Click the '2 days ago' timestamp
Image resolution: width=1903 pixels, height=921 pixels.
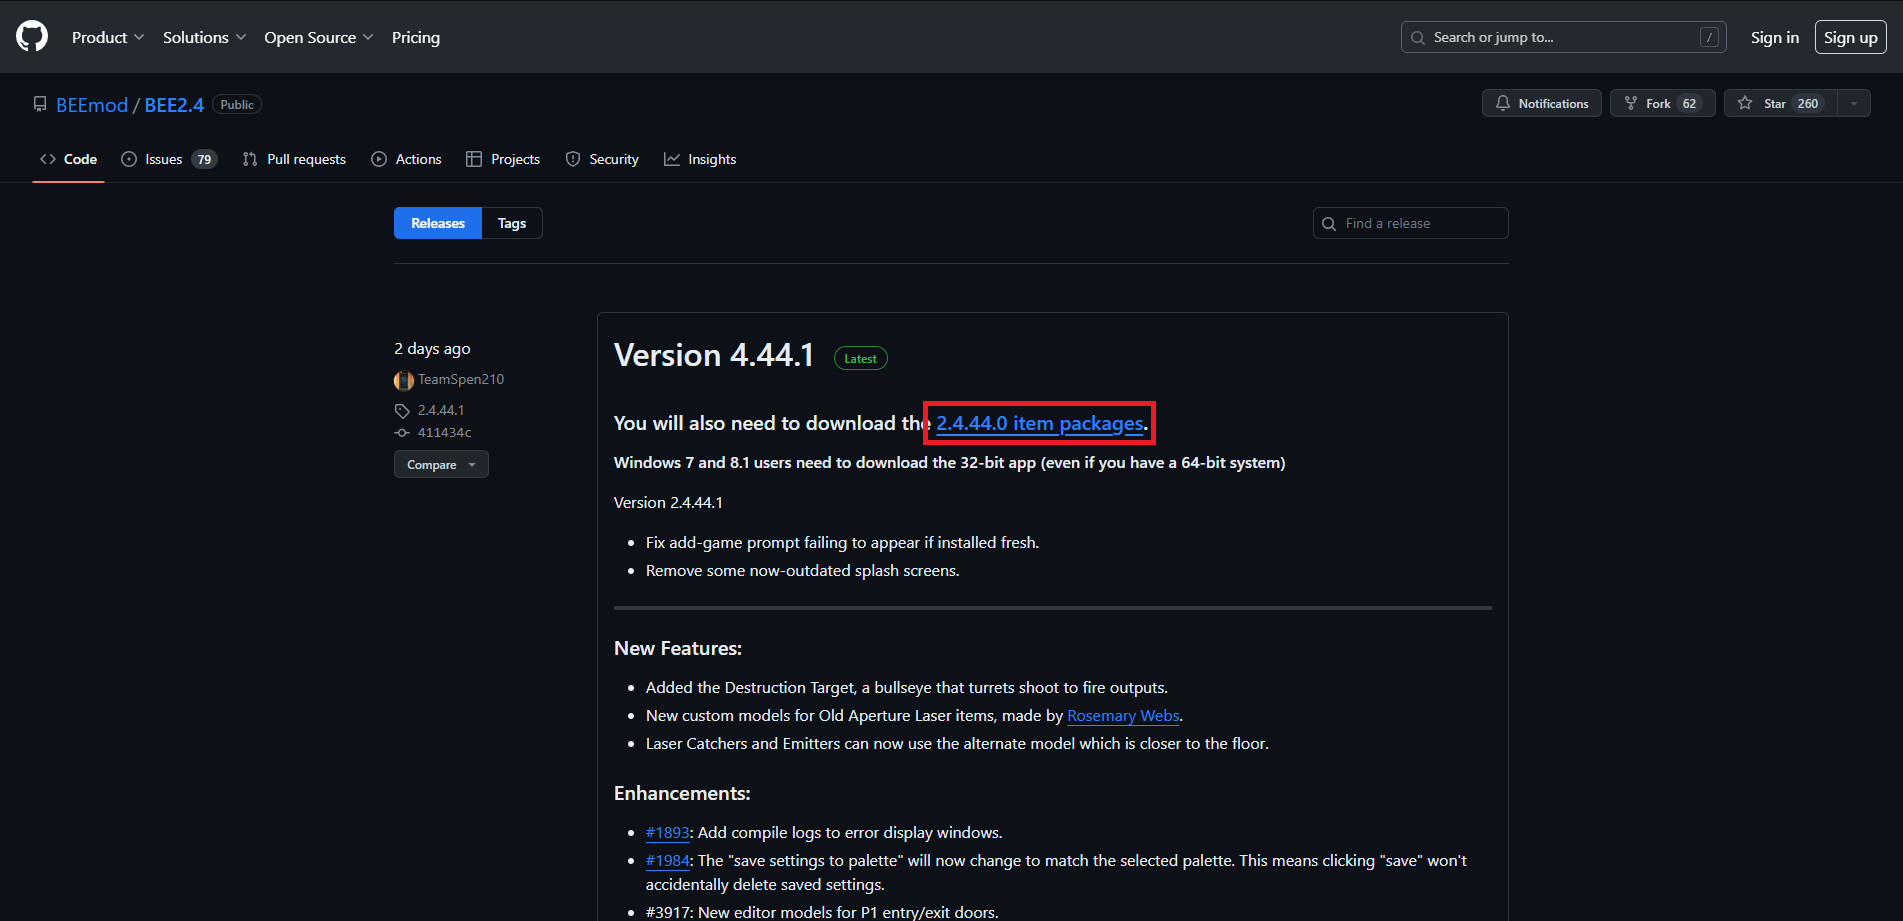[x=432, y=349]
